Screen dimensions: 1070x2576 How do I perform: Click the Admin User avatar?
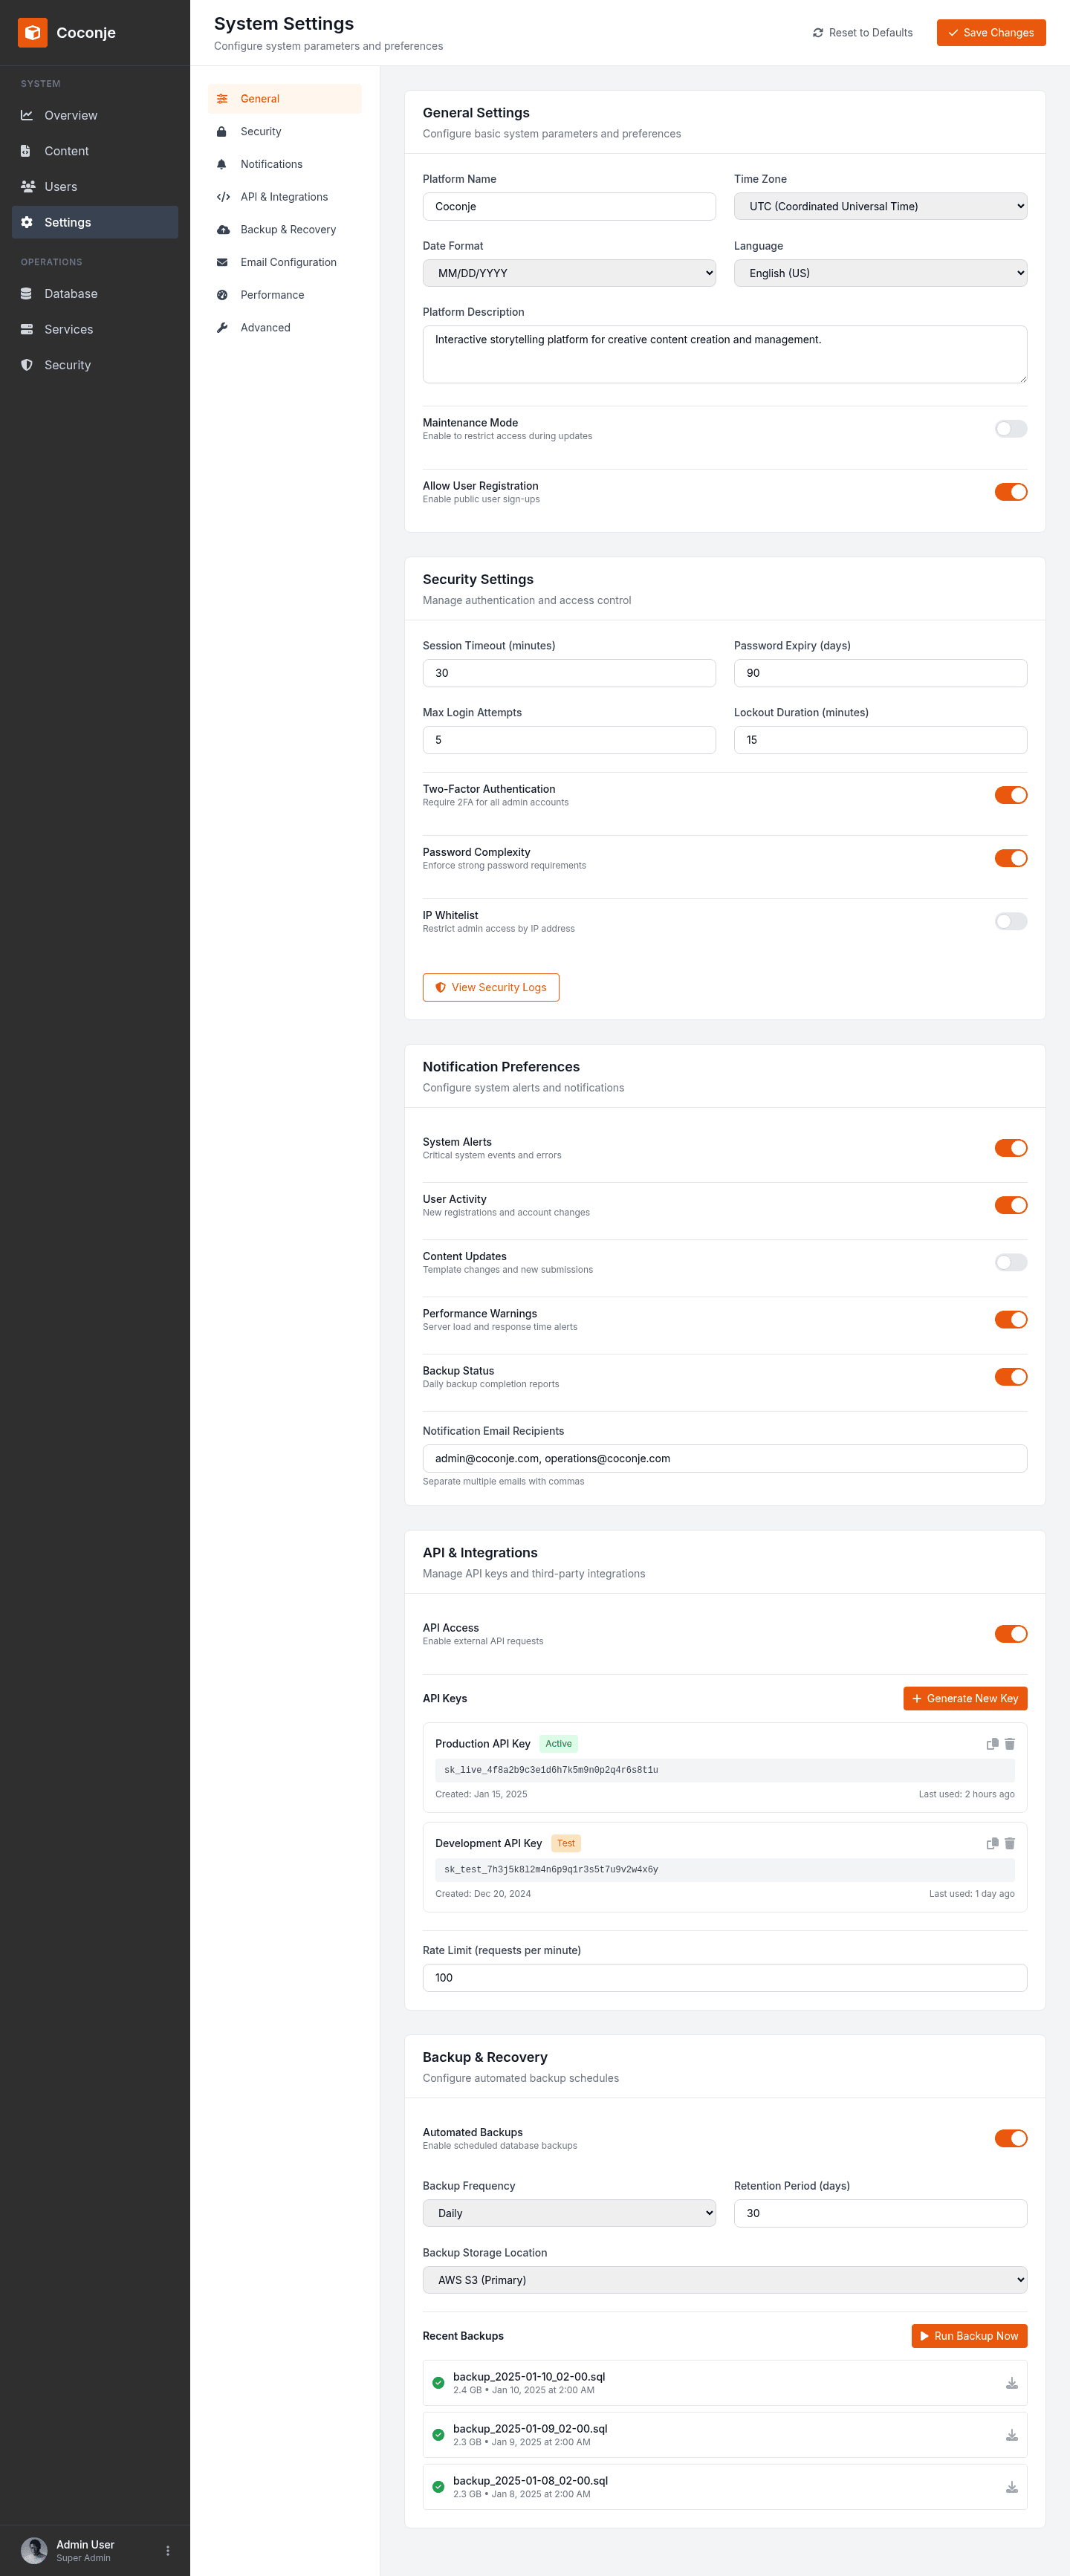pyautogui.click(x=34, y=2551)
